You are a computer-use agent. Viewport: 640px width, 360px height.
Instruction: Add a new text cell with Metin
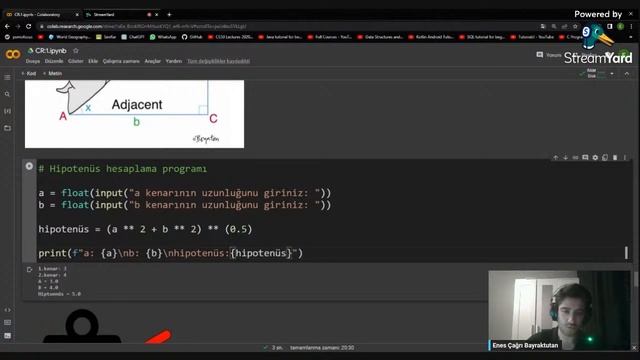(x=53, y=73)
